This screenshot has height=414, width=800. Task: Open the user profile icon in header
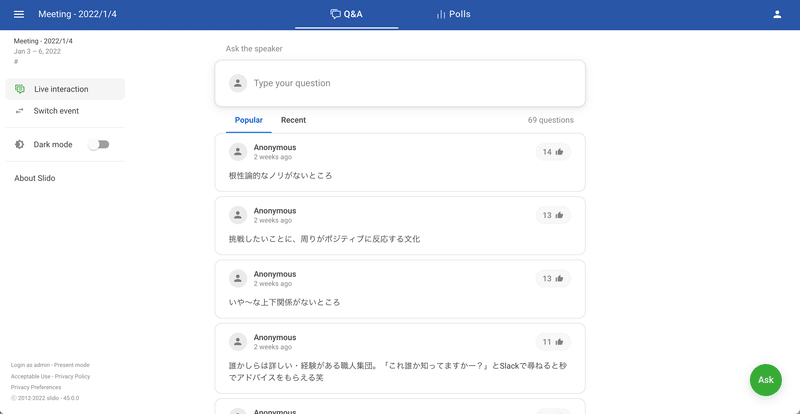pyautogui.click(x=777, y=14)
